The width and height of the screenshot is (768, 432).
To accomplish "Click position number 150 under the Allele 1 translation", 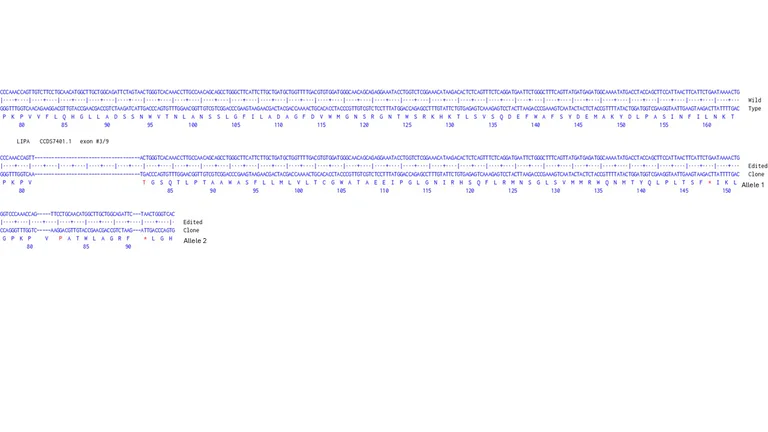I will pos(726,191).
